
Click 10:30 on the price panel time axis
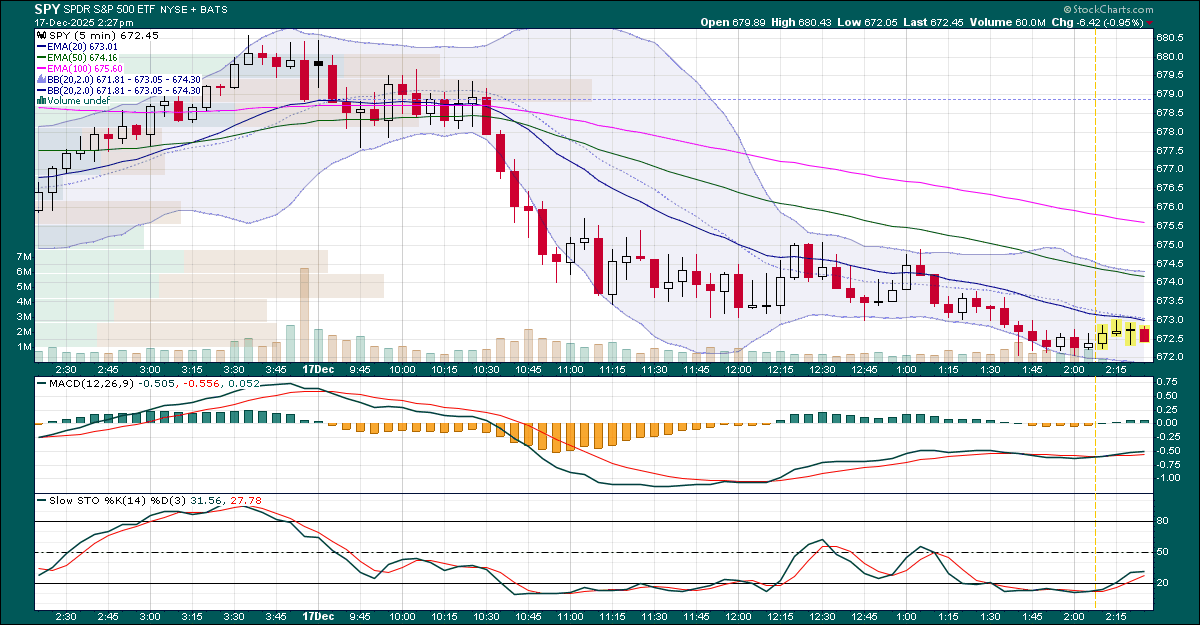point(487,369)
